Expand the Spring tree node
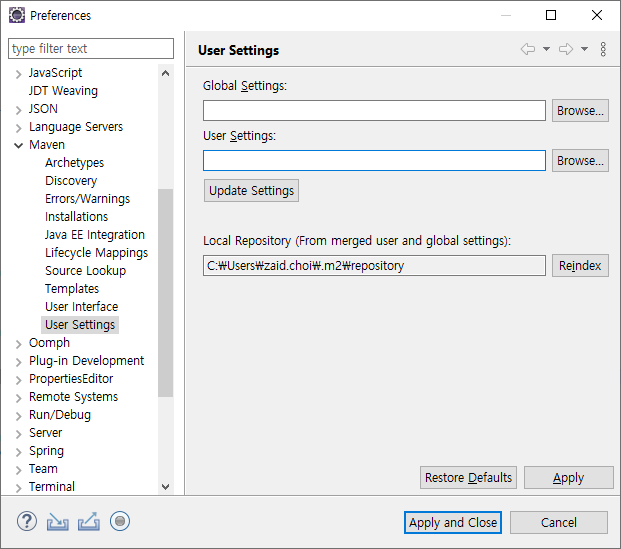 click(18, 452)
